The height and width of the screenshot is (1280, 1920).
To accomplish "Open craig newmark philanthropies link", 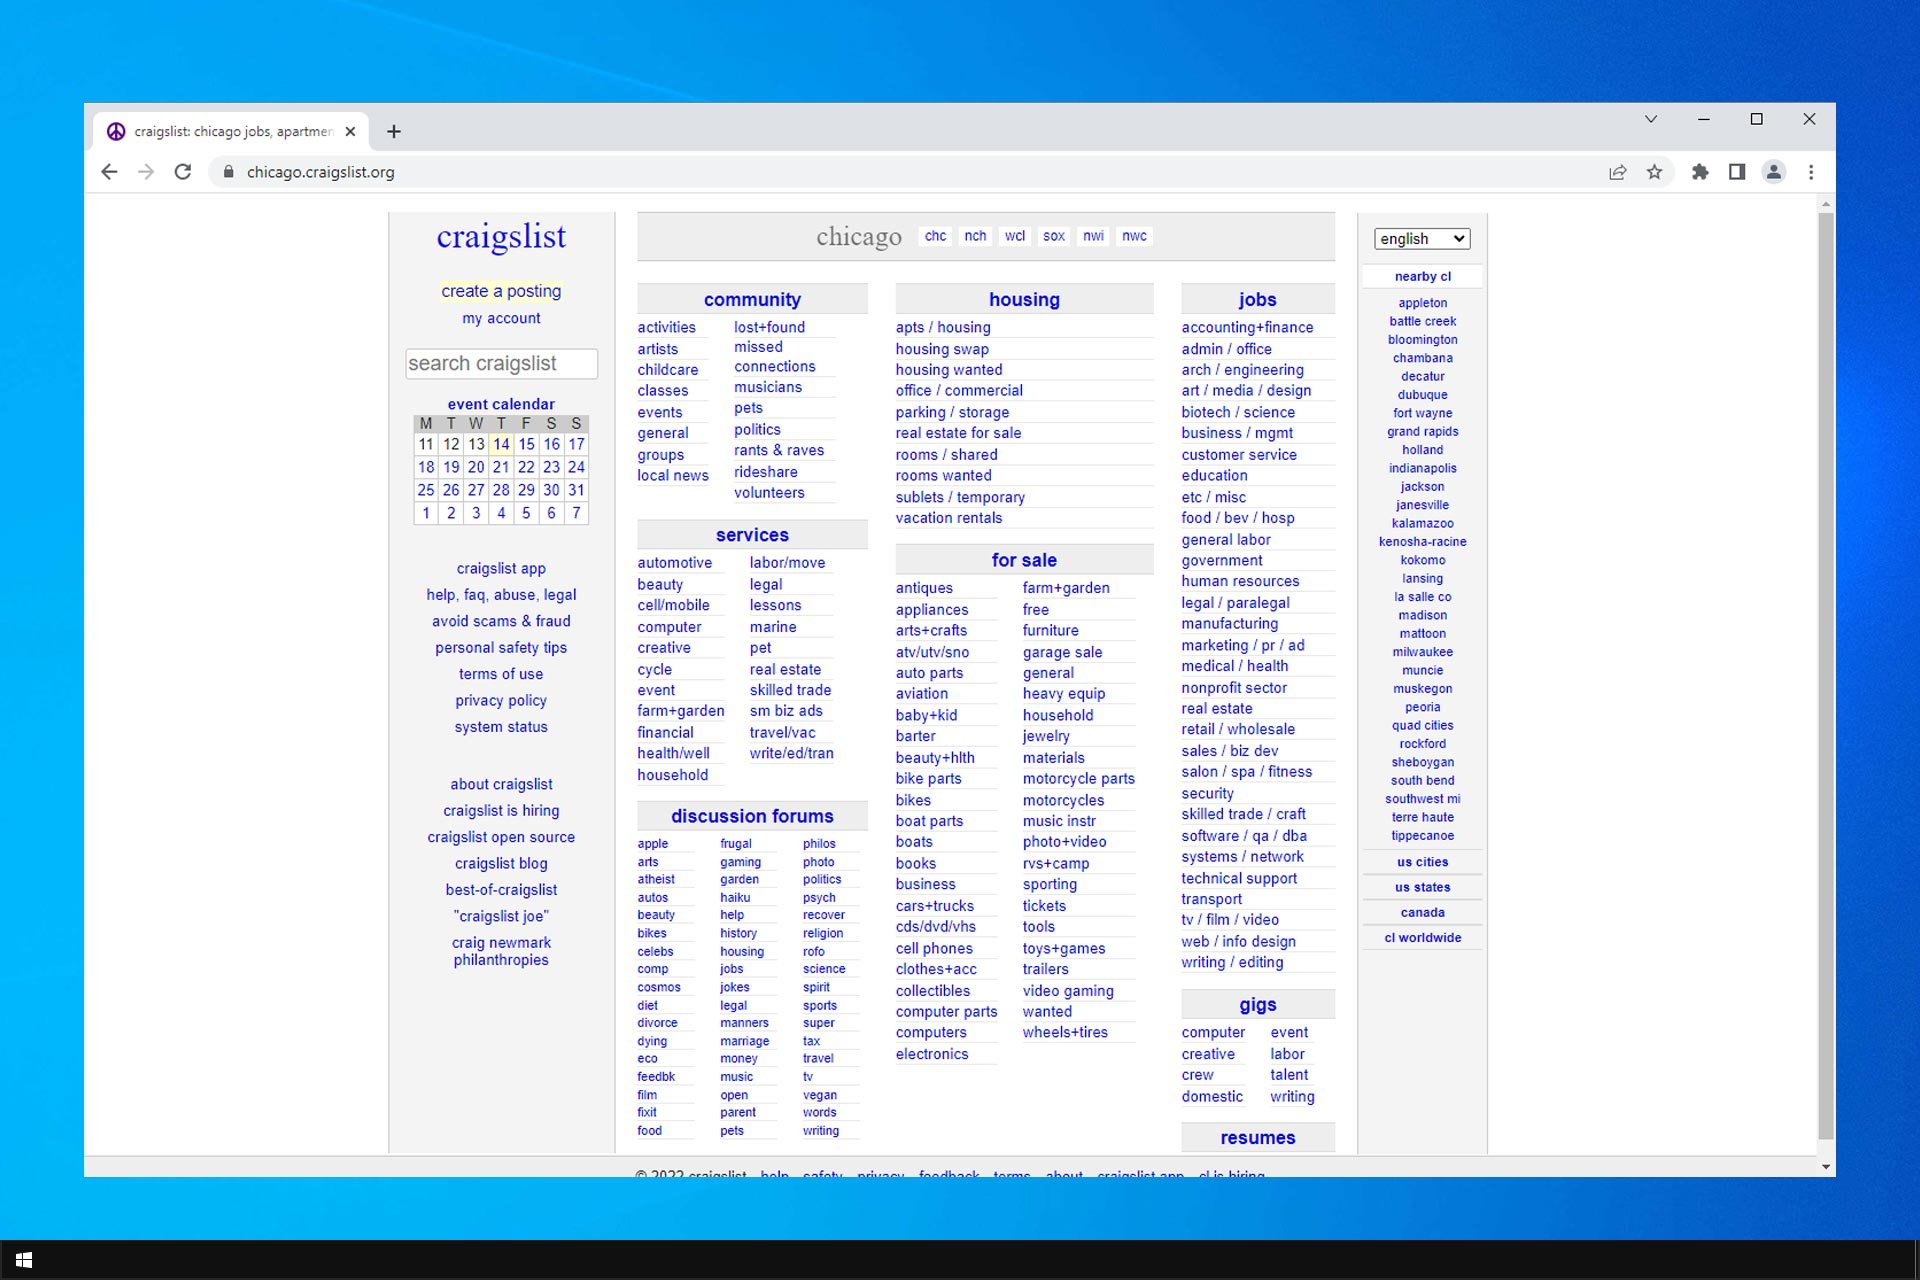I will coord(501,951).
